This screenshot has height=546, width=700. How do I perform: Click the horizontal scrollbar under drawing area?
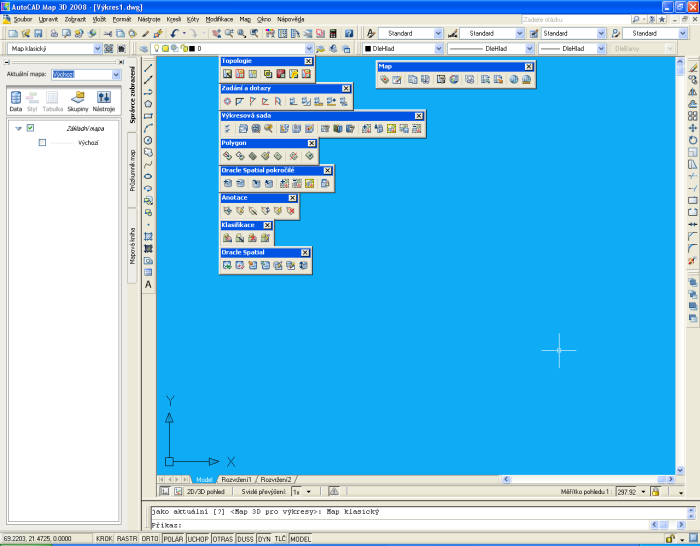pos(589,479)
